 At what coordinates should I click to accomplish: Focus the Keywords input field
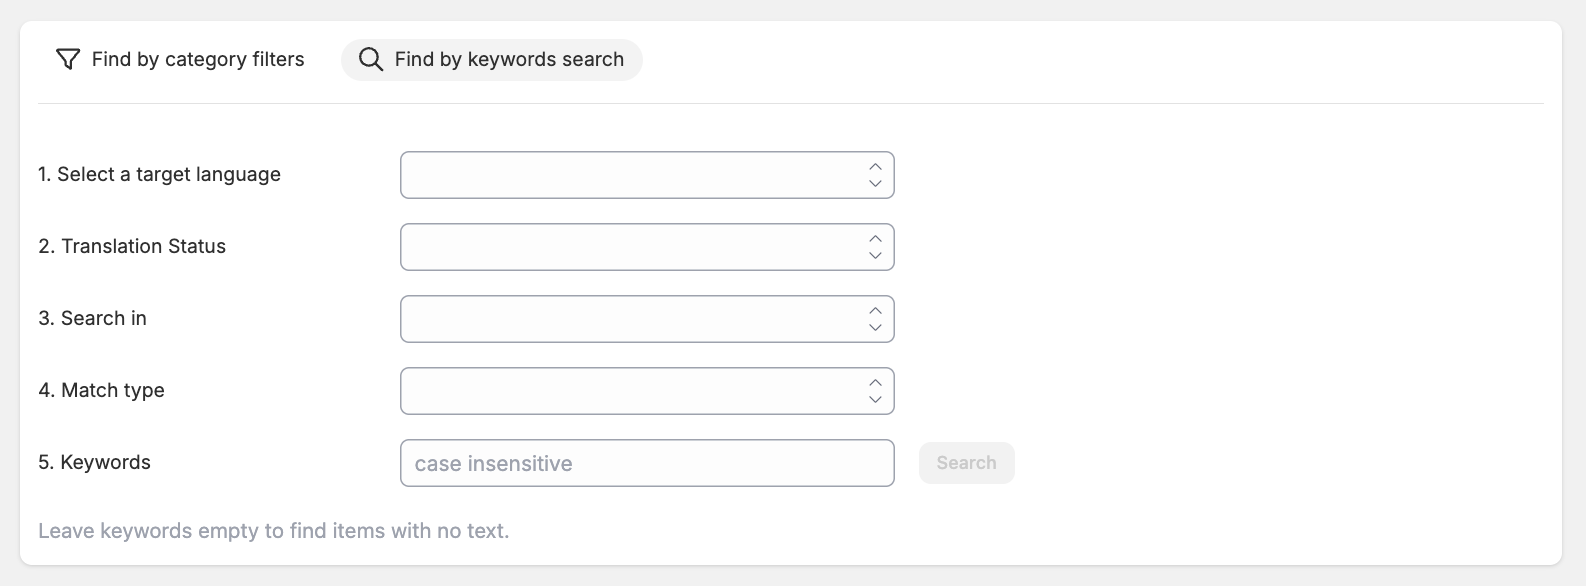pos(646,463)
